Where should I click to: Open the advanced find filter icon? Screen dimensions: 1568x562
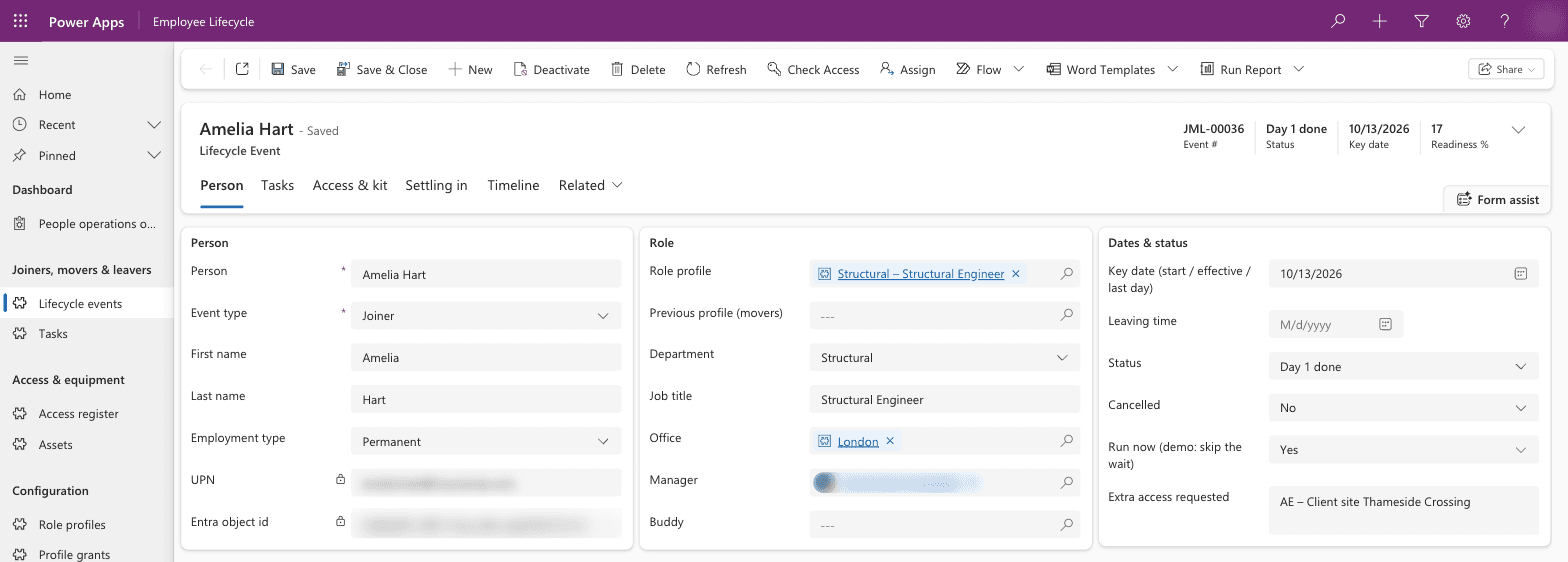point(1422,21)
